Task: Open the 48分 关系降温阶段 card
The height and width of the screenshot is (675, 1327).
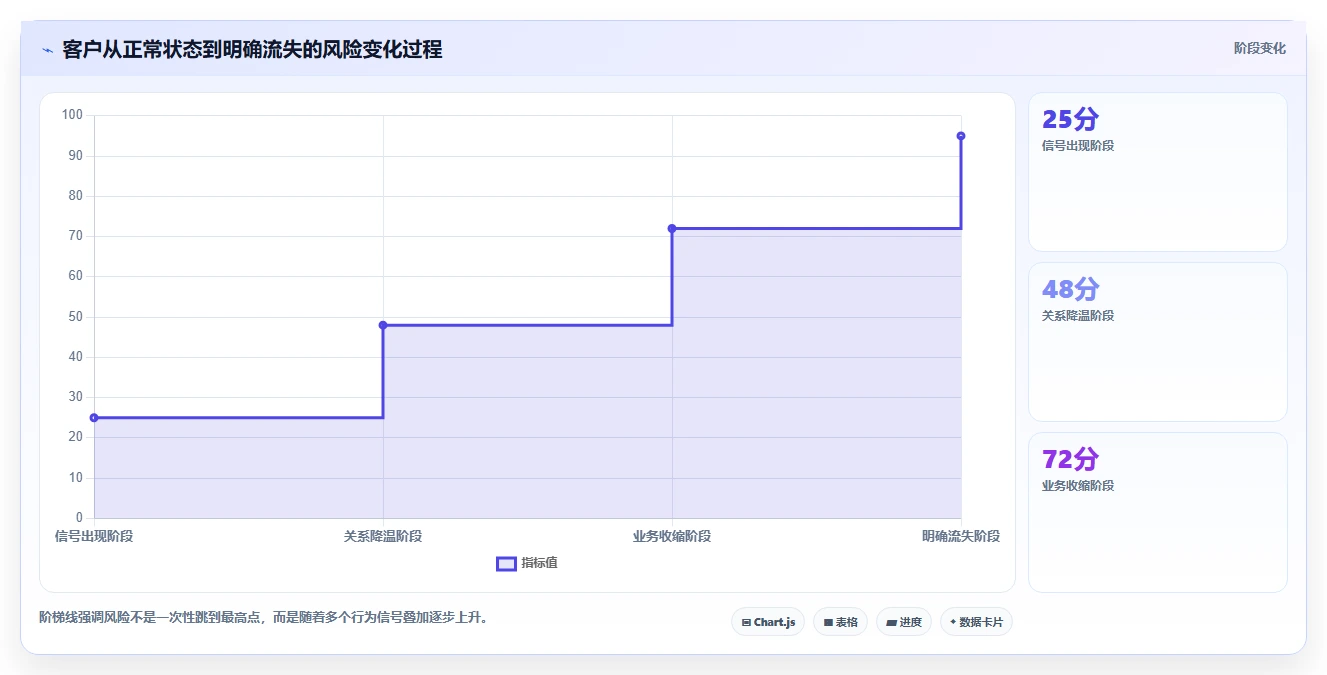Action: (1158, 342)
